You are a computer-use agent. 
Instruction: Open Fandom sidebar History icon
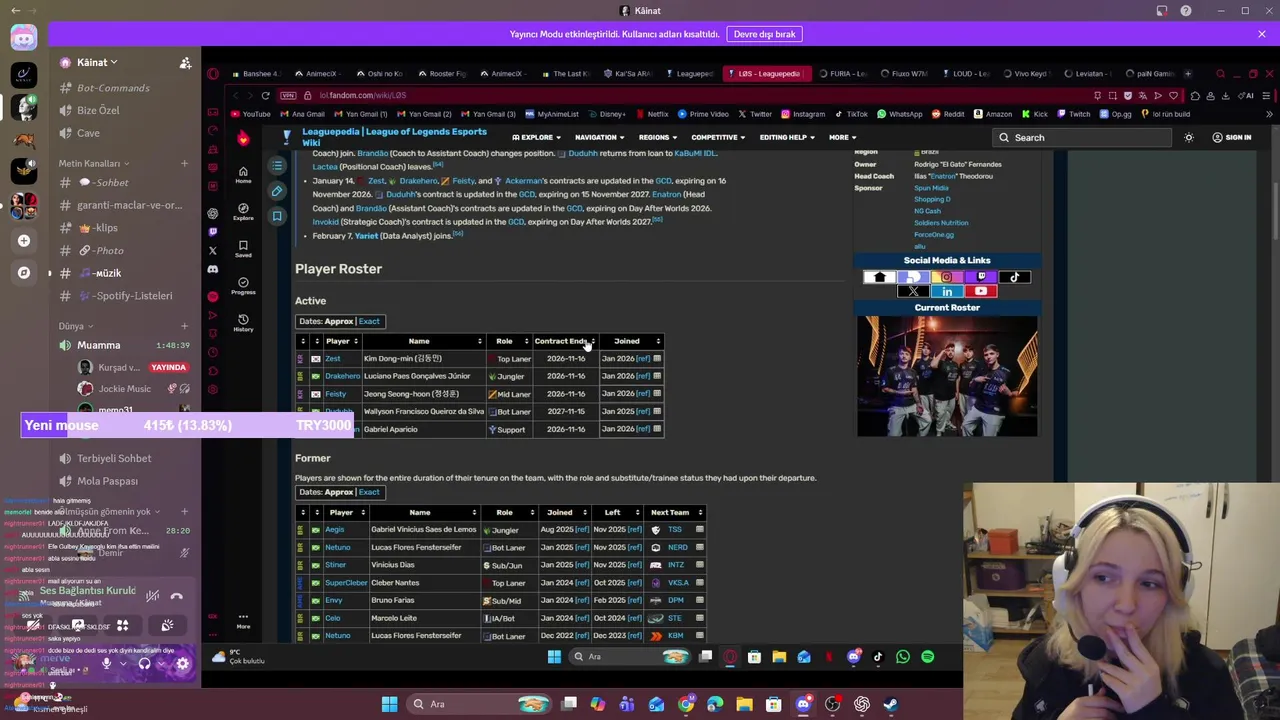(243, 322)
